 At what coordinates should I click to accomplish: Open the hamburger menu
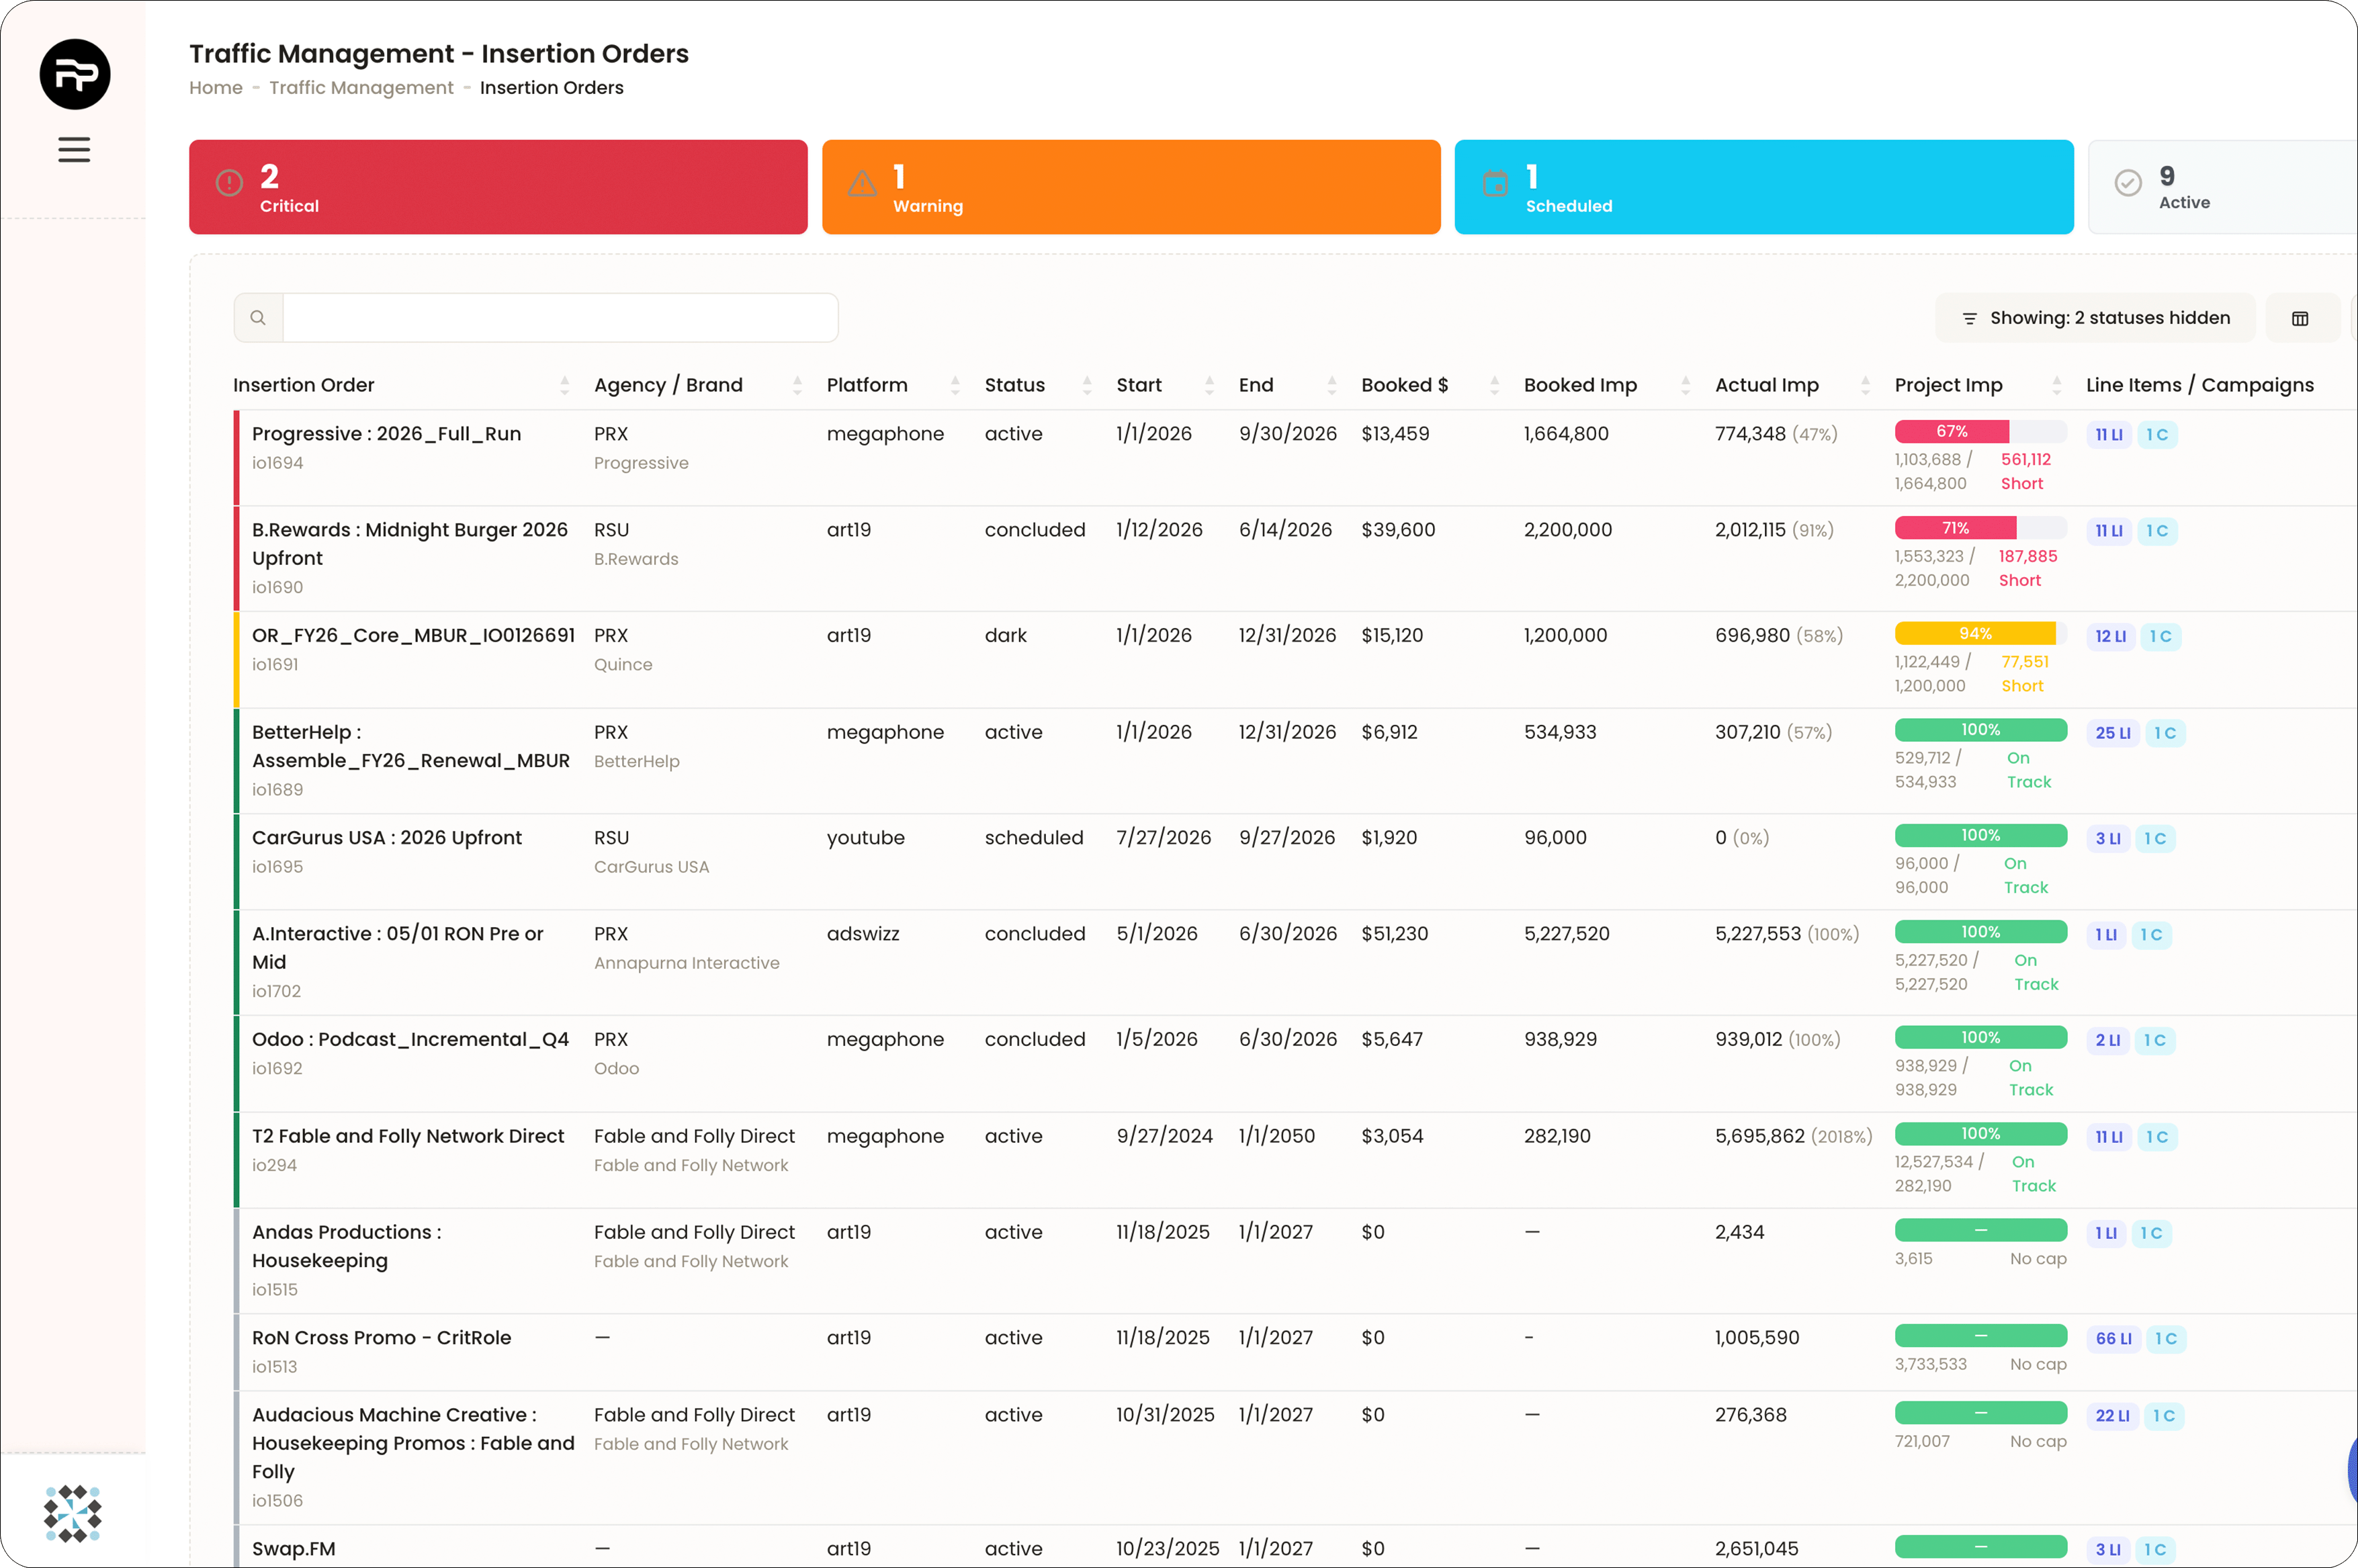(x=74, y=150)
